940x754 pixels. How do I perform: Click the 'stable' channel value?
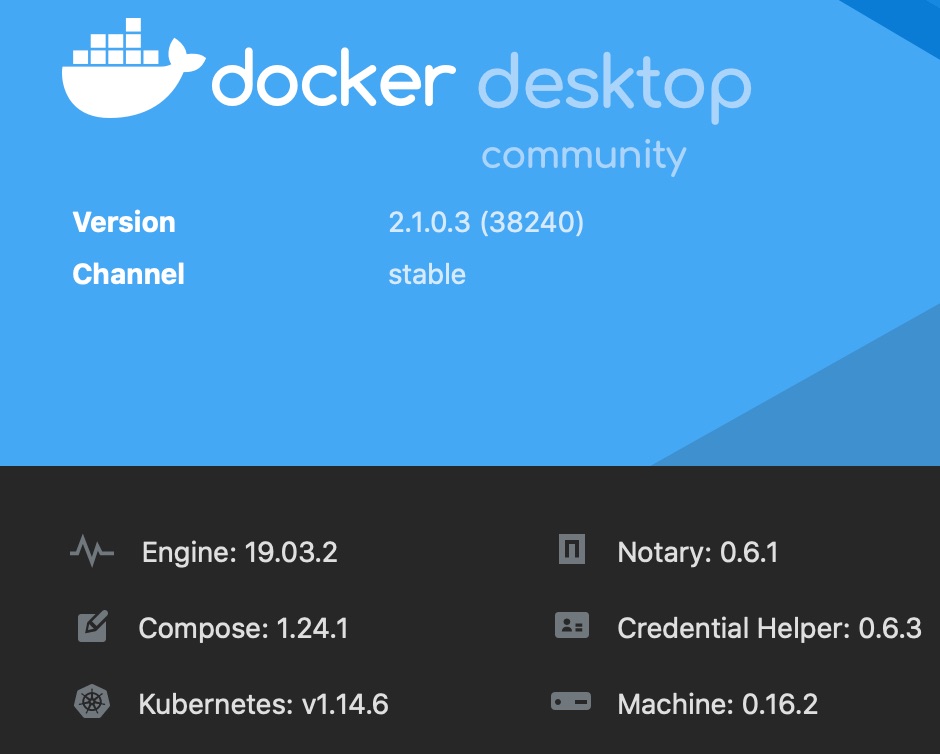click(427, 275)
